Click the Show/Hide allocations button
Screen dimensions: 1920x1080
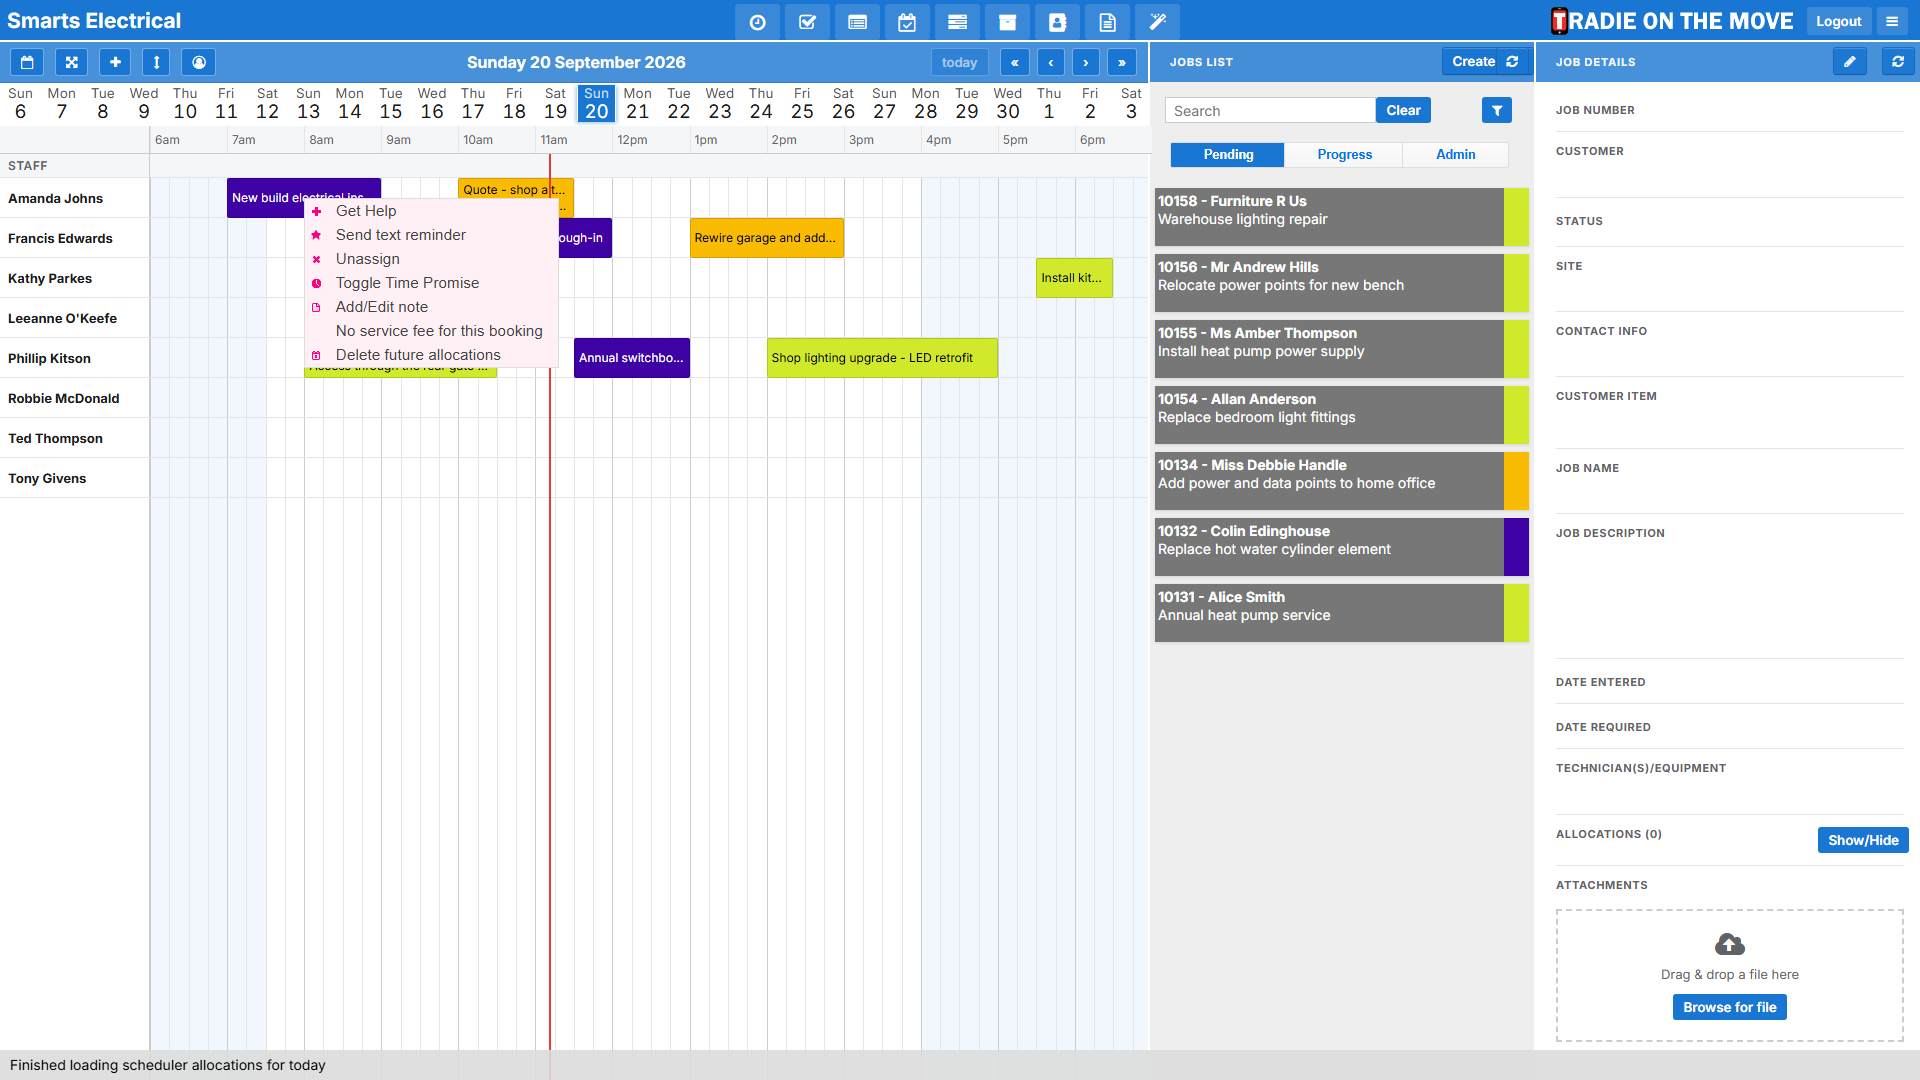1863,840
